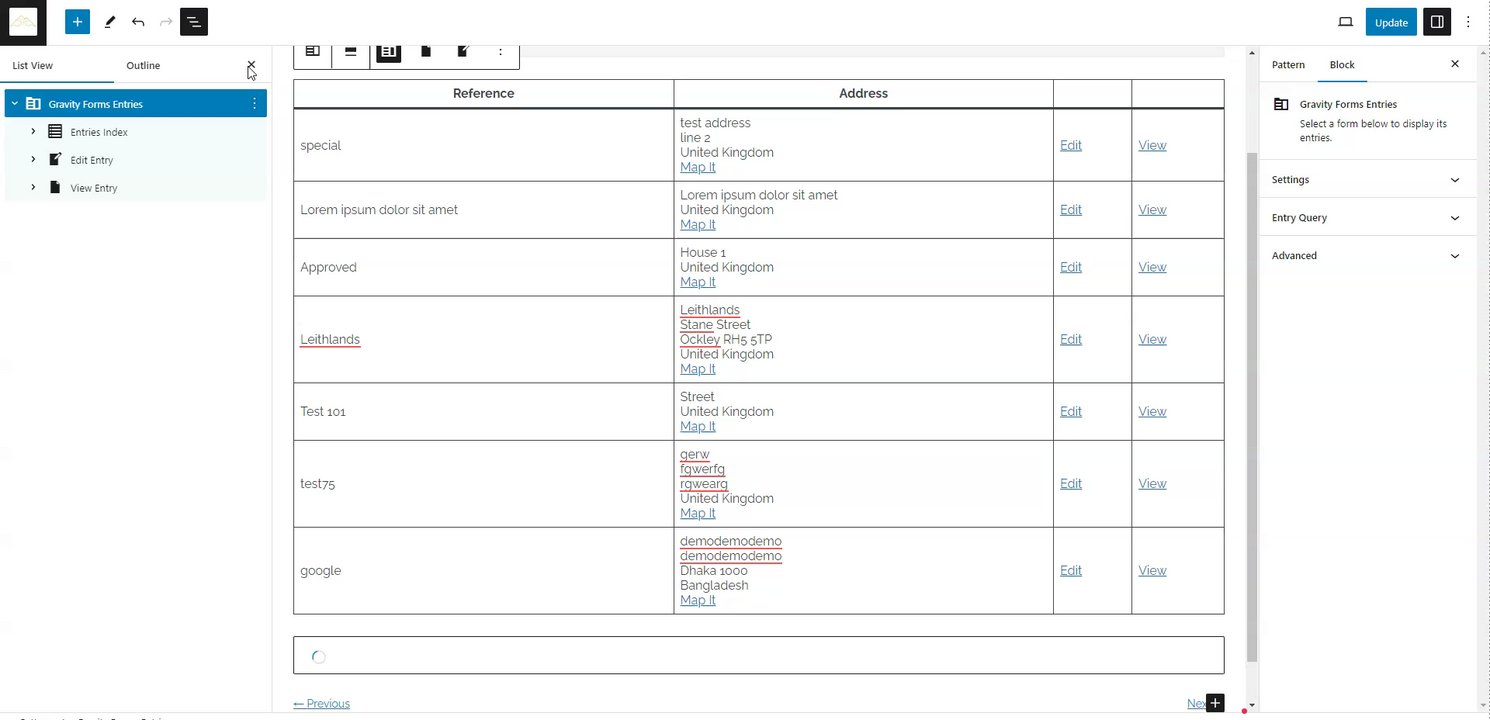
Task: Click Edit link for Lorem ipsum entry
Action: [1071, 210]
